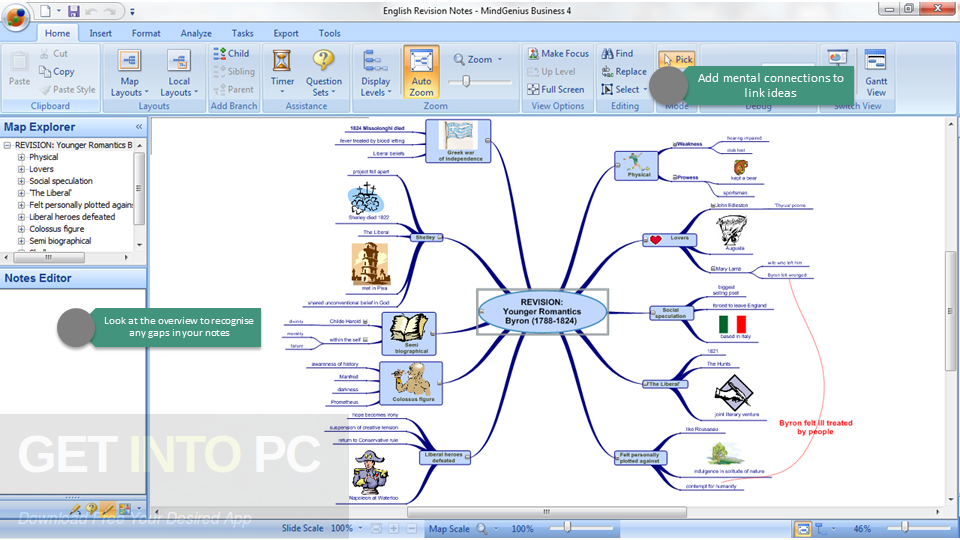Adjust the 46% zoom slider at bottom right

[904, 527]
